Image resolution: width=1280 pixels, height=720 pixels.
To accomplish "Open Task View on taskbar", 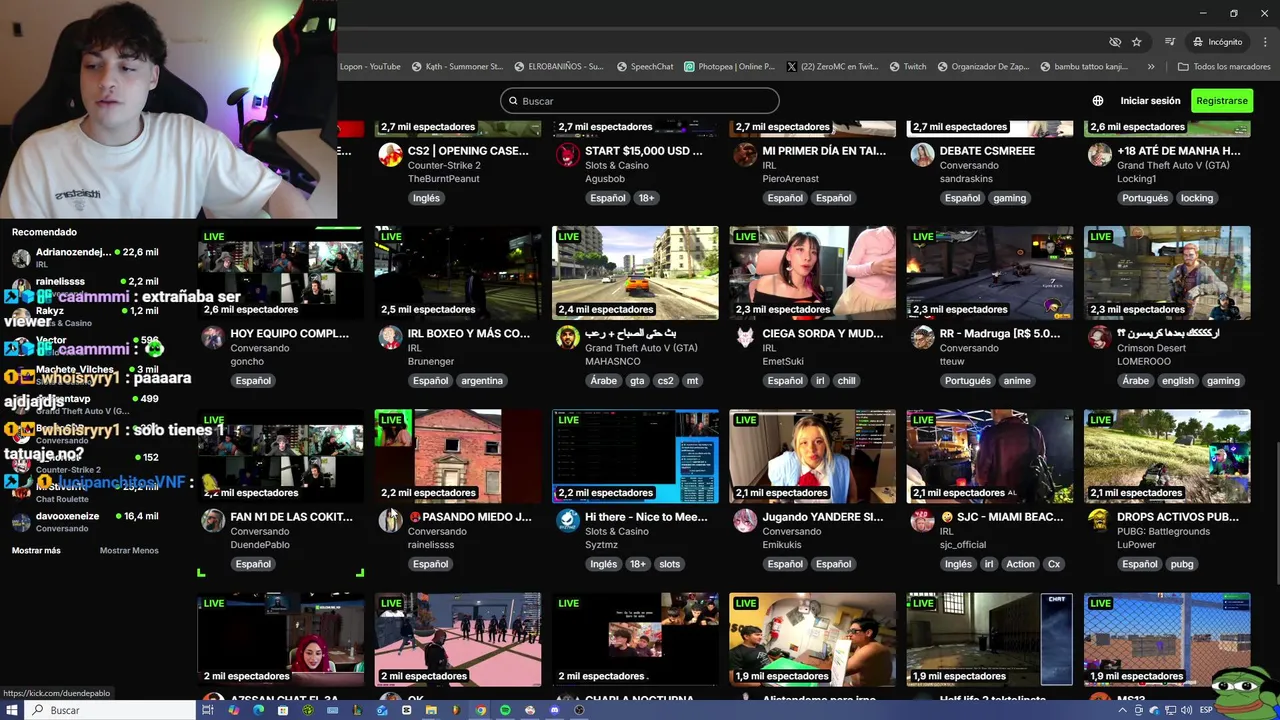I will tap(208, 710).
